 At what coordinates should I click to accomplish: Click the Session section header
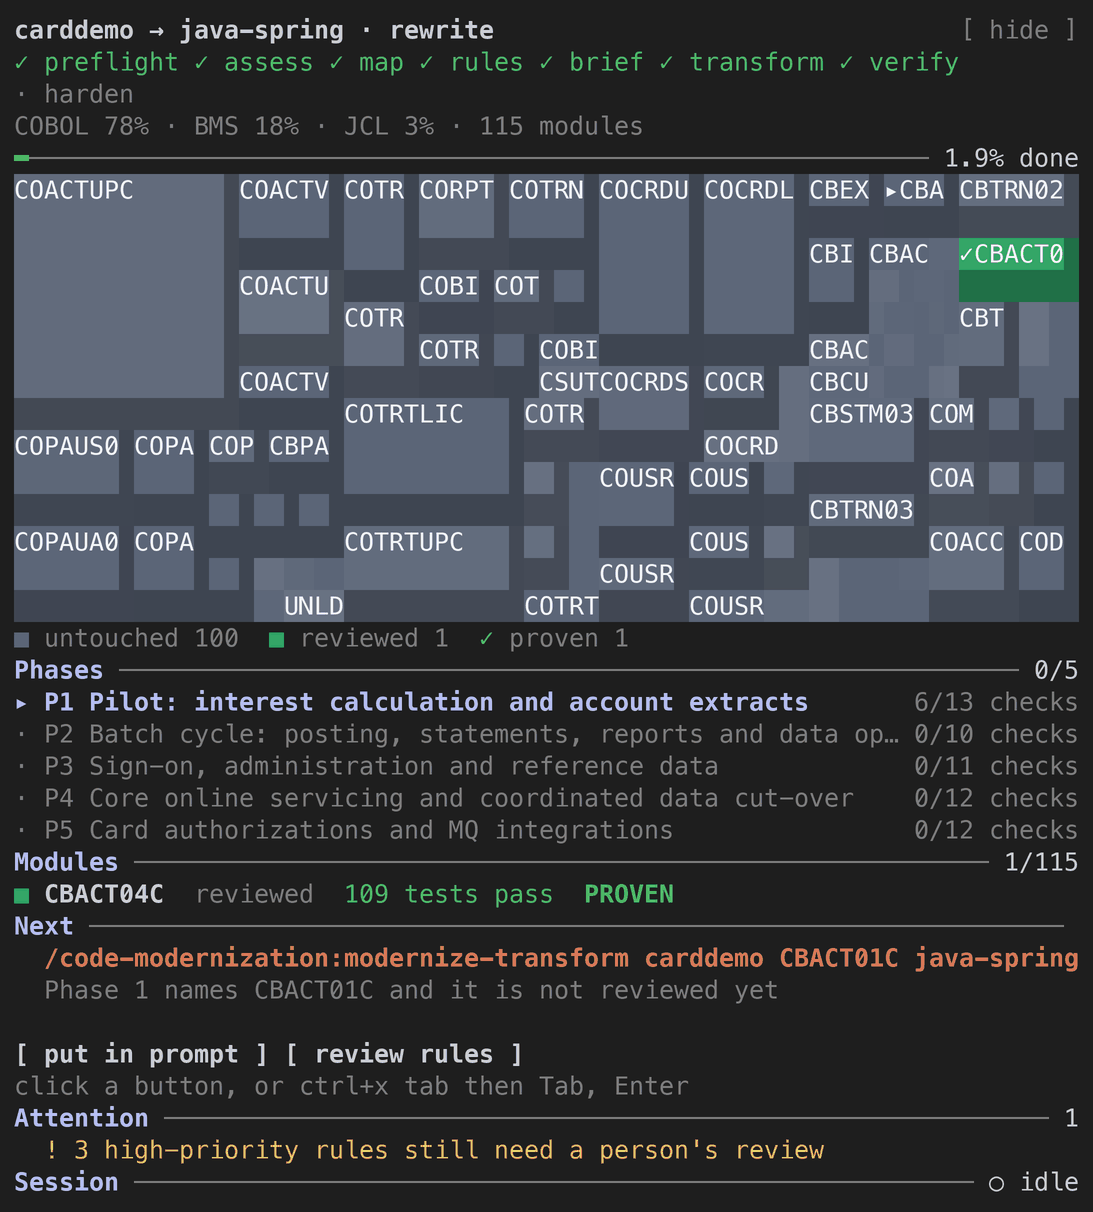pos(66,1182)
